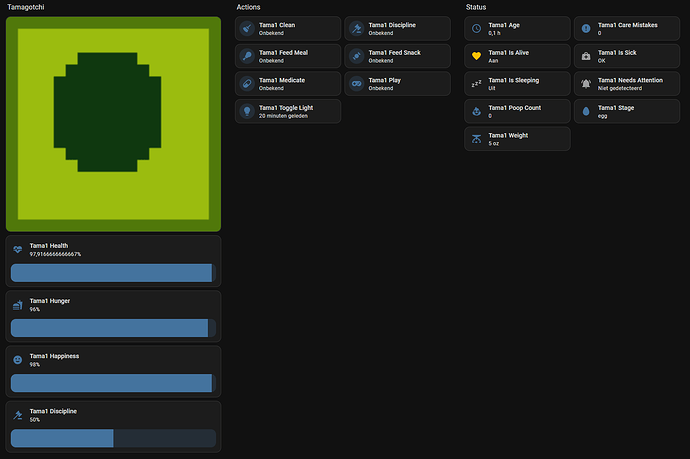Click the Tama1 Clean broom icon
Screen dimensions: 690x459
[x=247, y=29]
